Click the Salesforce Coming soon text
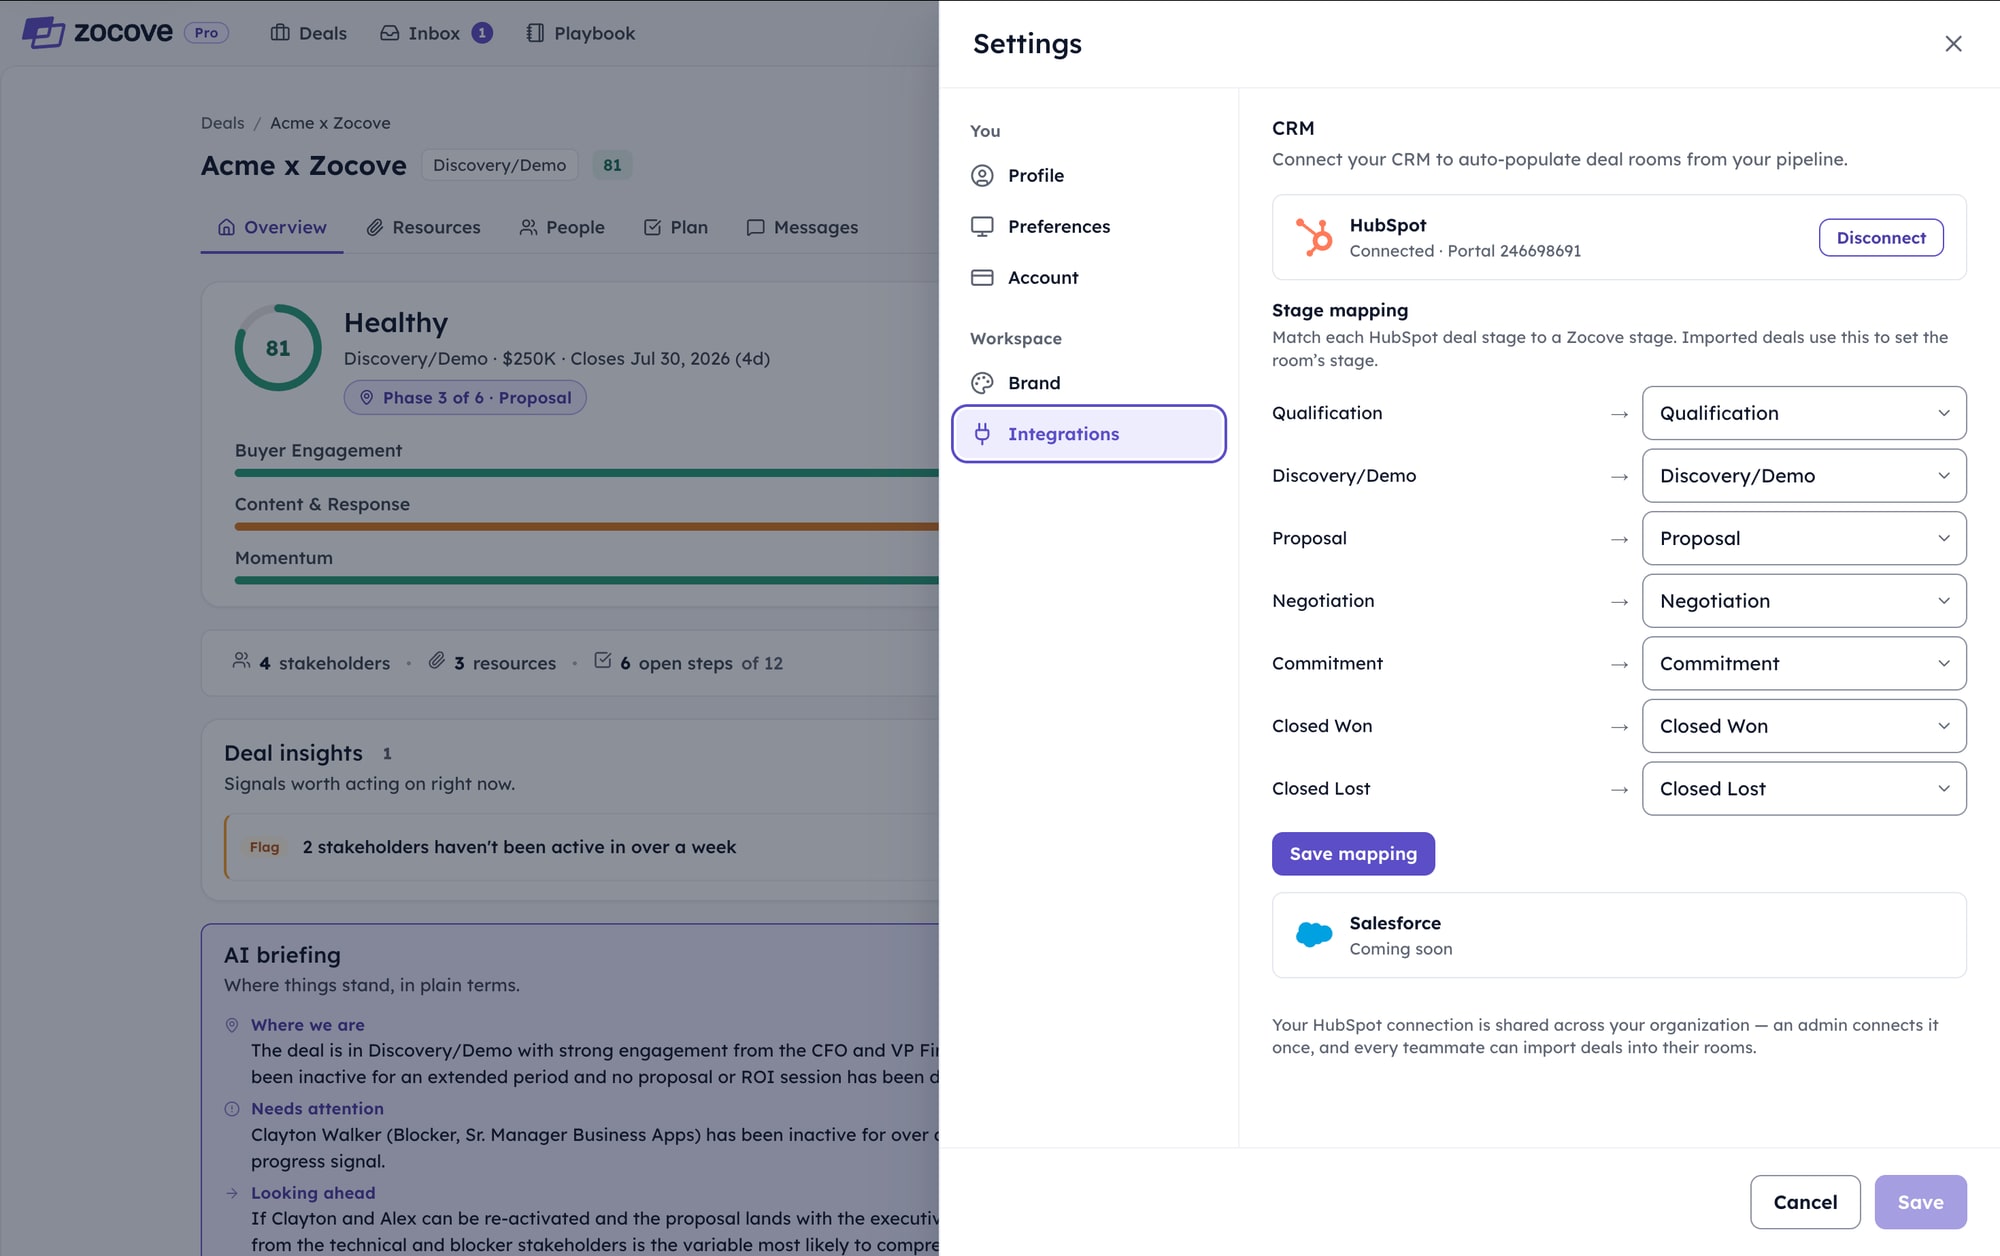Viewport: 2000px width, 1256px height. pyautogui.click(x=1400, y=949)
